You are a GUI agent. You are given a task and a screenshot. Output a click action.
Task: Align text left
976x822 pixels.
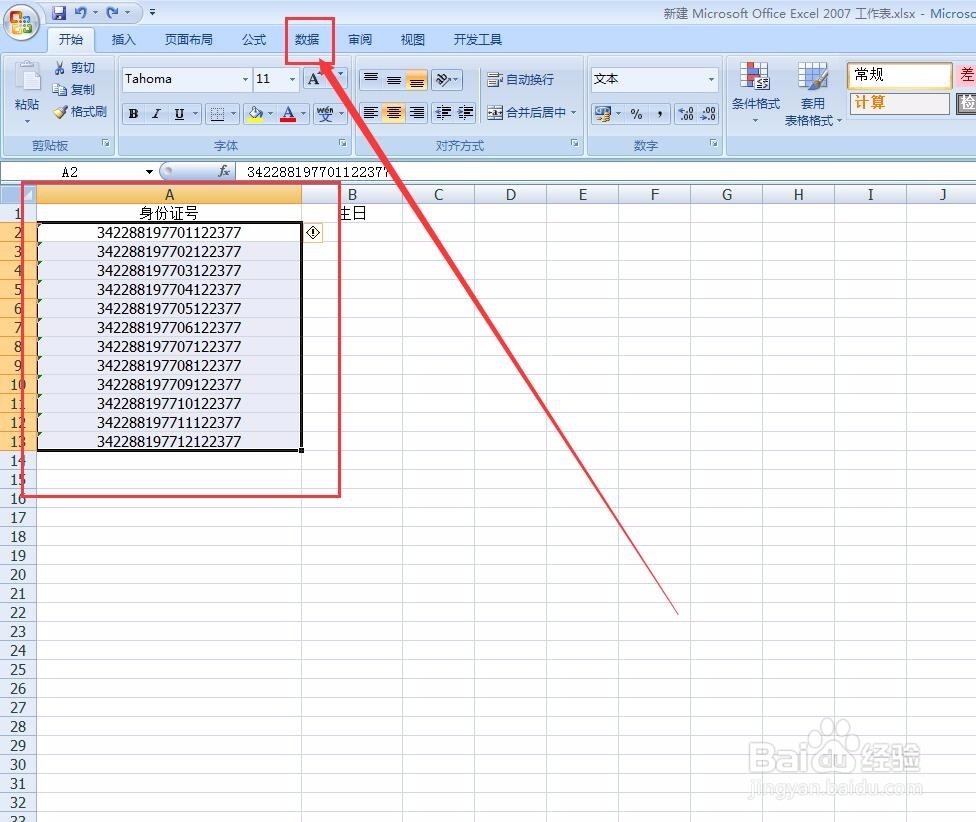371,113
